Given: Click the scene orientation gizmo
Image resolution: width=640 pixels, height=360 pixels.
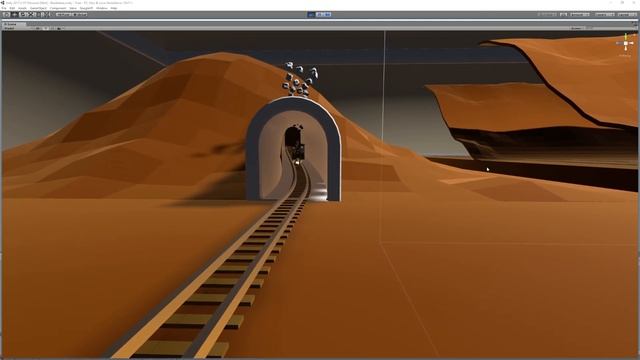Looking at the screenshot, I should click(625, 43).
